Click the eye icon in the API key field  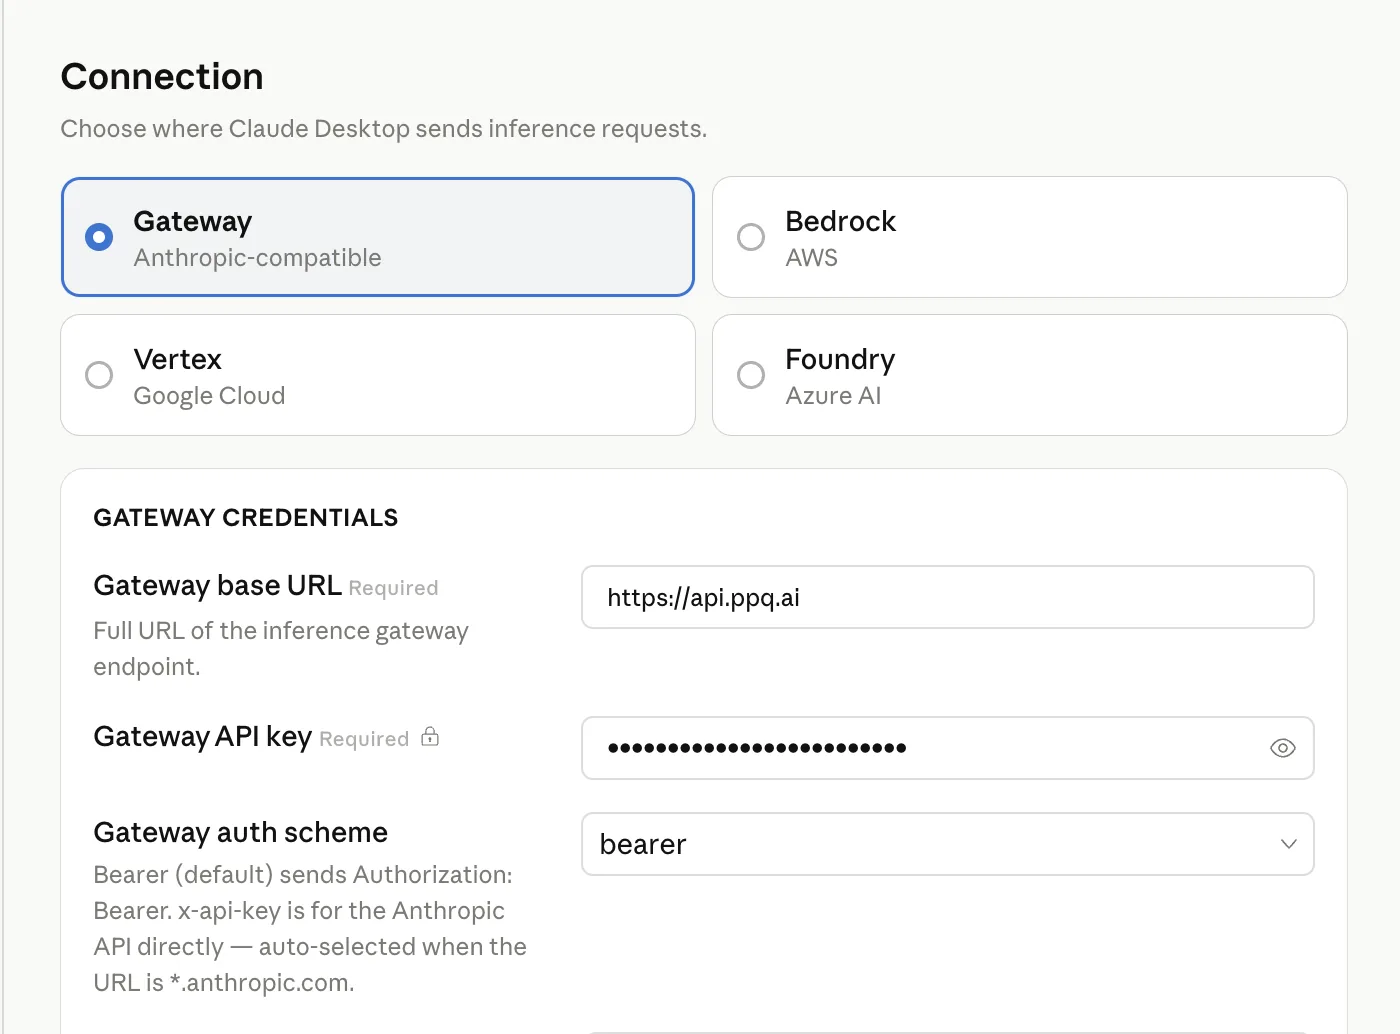coord(1283,748)
